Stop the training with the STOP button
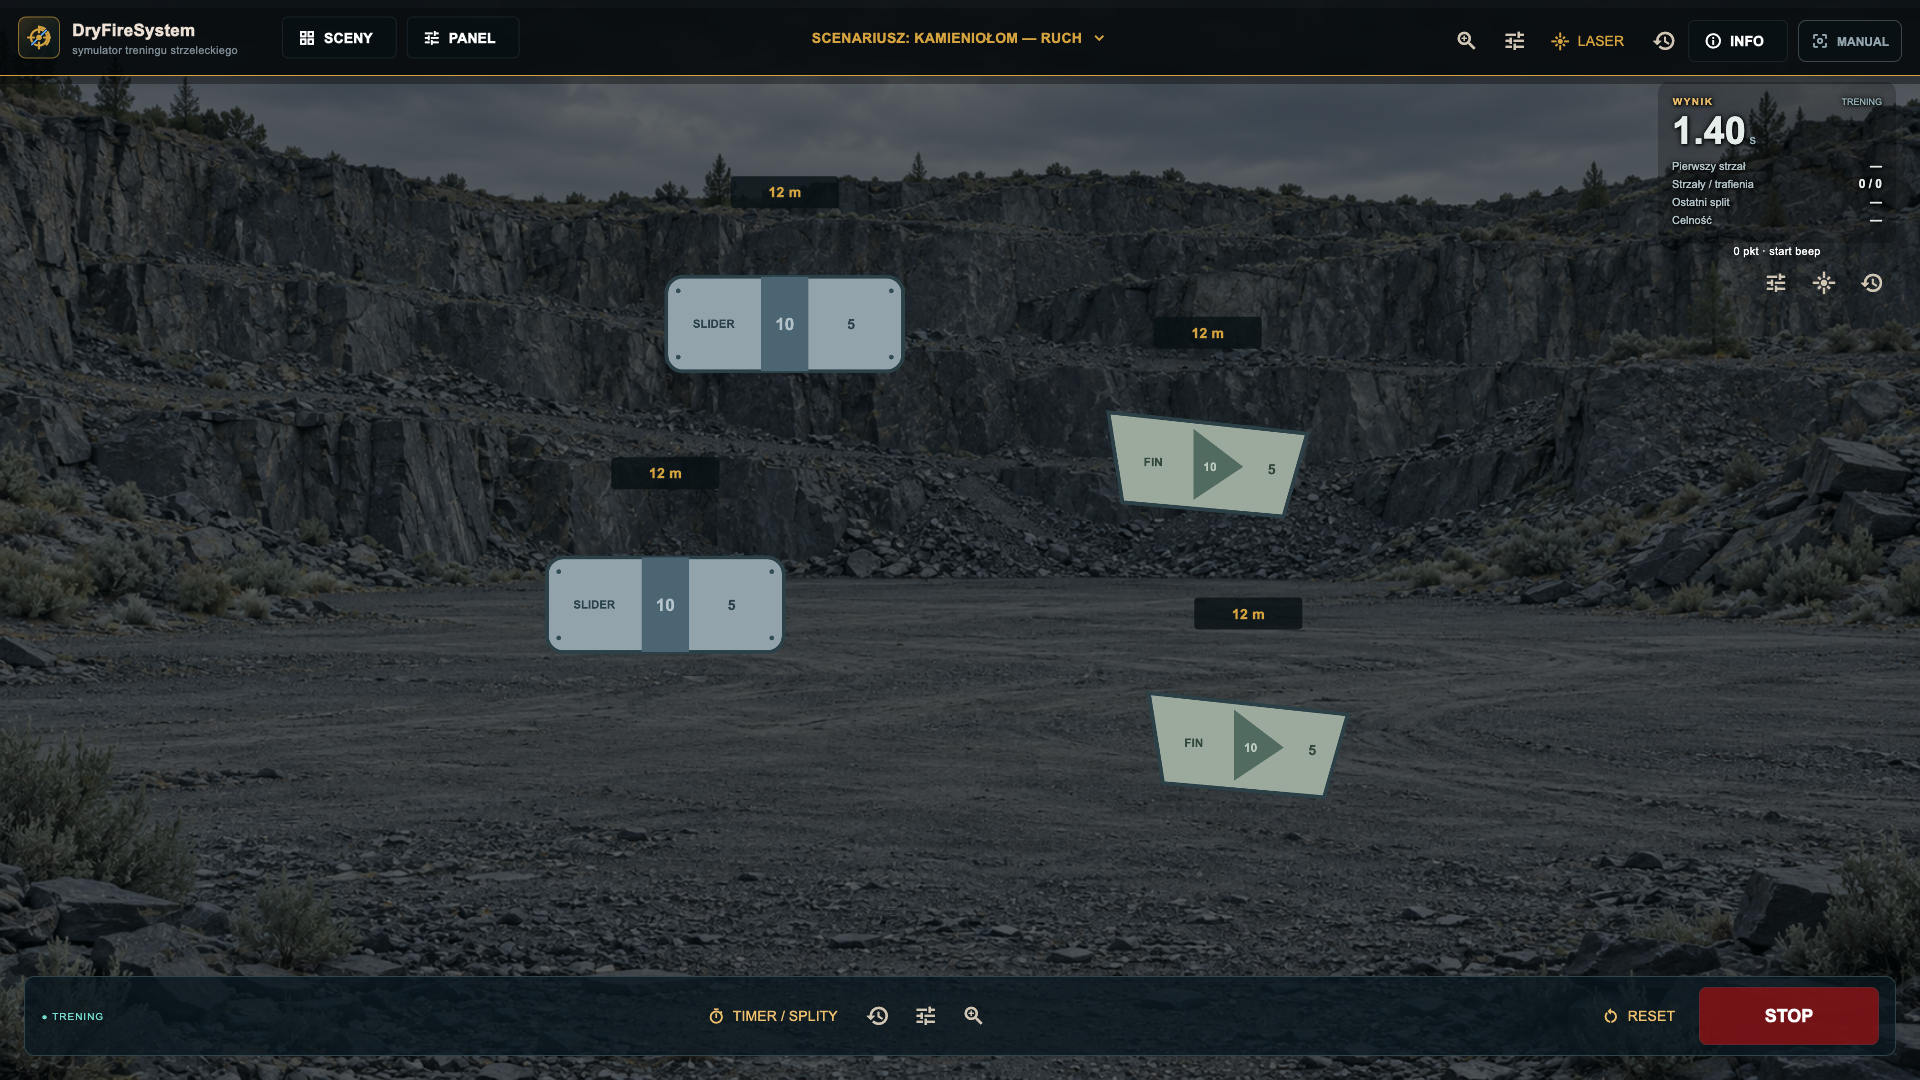Viewport: 1920px width, 1080px height. (x=1788, y=1016)
